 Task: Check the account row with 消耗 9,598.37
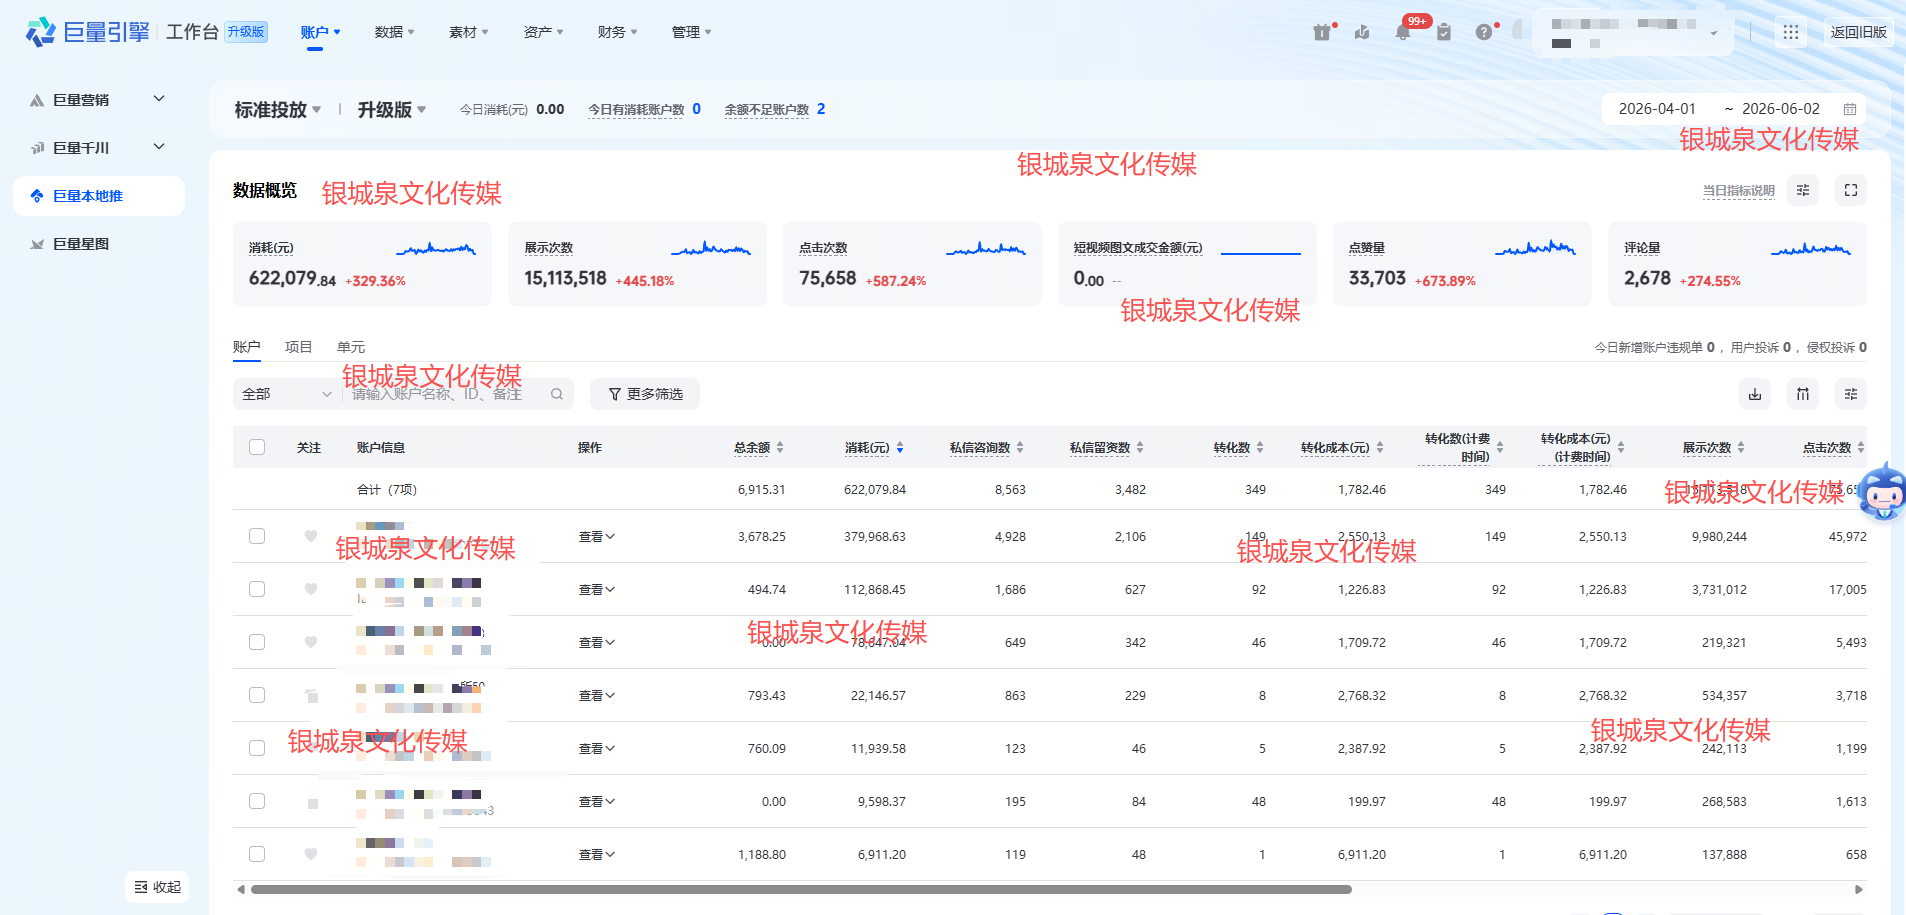[257, 801]
